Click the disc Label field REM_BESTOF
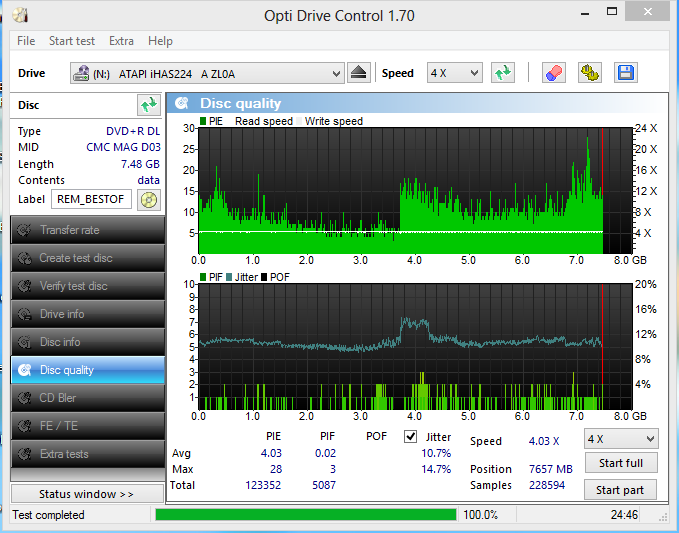The height and width of the screenshot is (533, 679). [91, 199]
